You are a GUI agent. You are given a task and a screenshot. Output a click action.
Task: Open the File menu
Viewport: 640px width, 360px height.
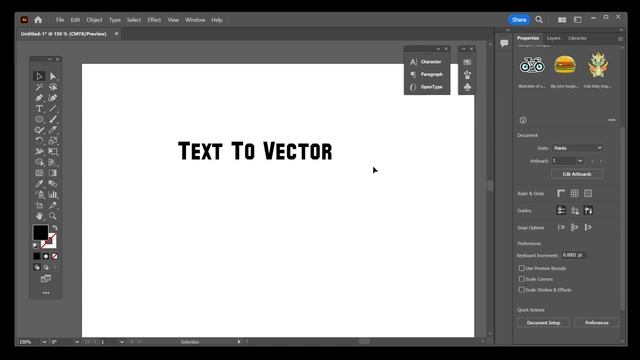pyautogui.click(x=60, y=20)
